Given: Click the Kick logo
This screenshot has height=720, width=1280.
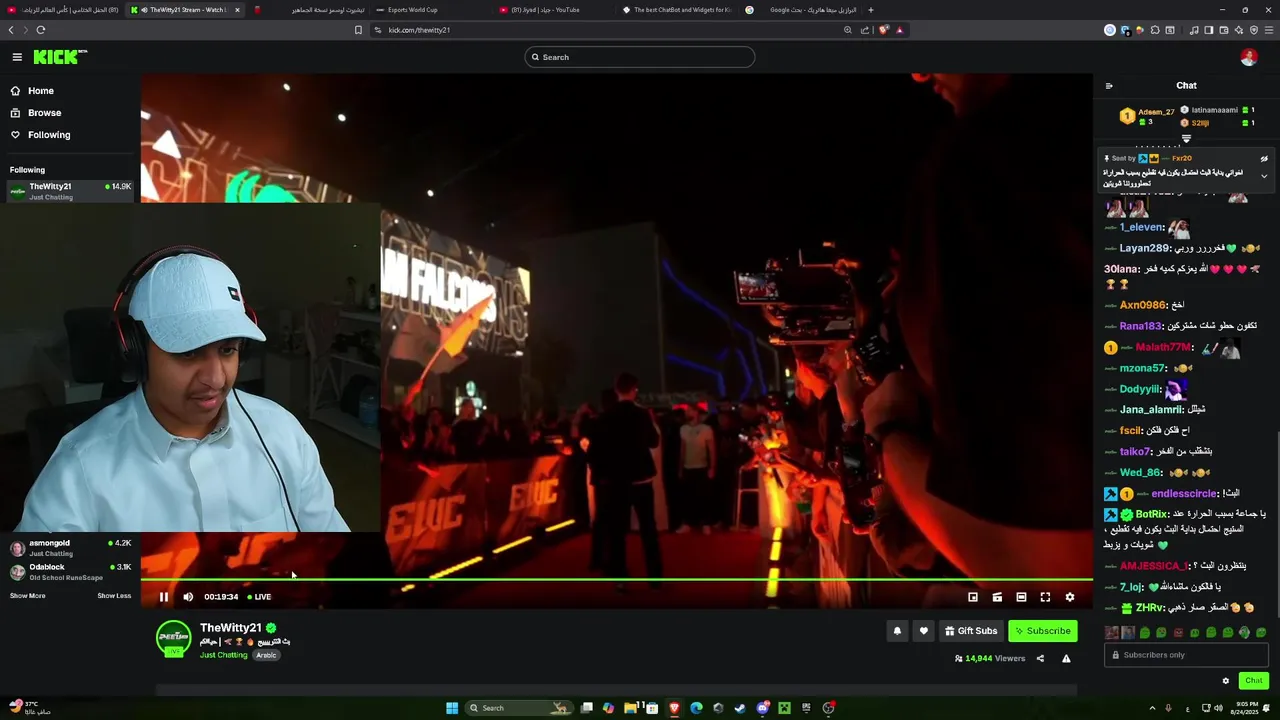Looking at the screenshot, I should [x=60, y=57].
